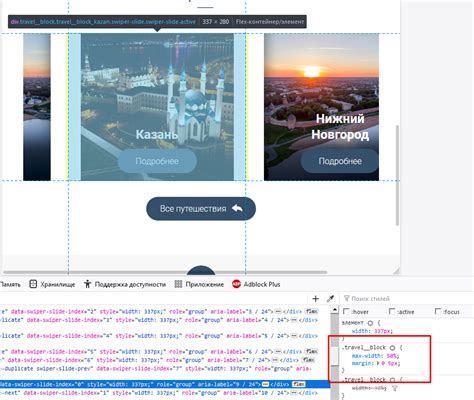Click Подробнее button on Нижний Новгород card
The height and width of the screenshot is (400, 474).
click(340, 161)
